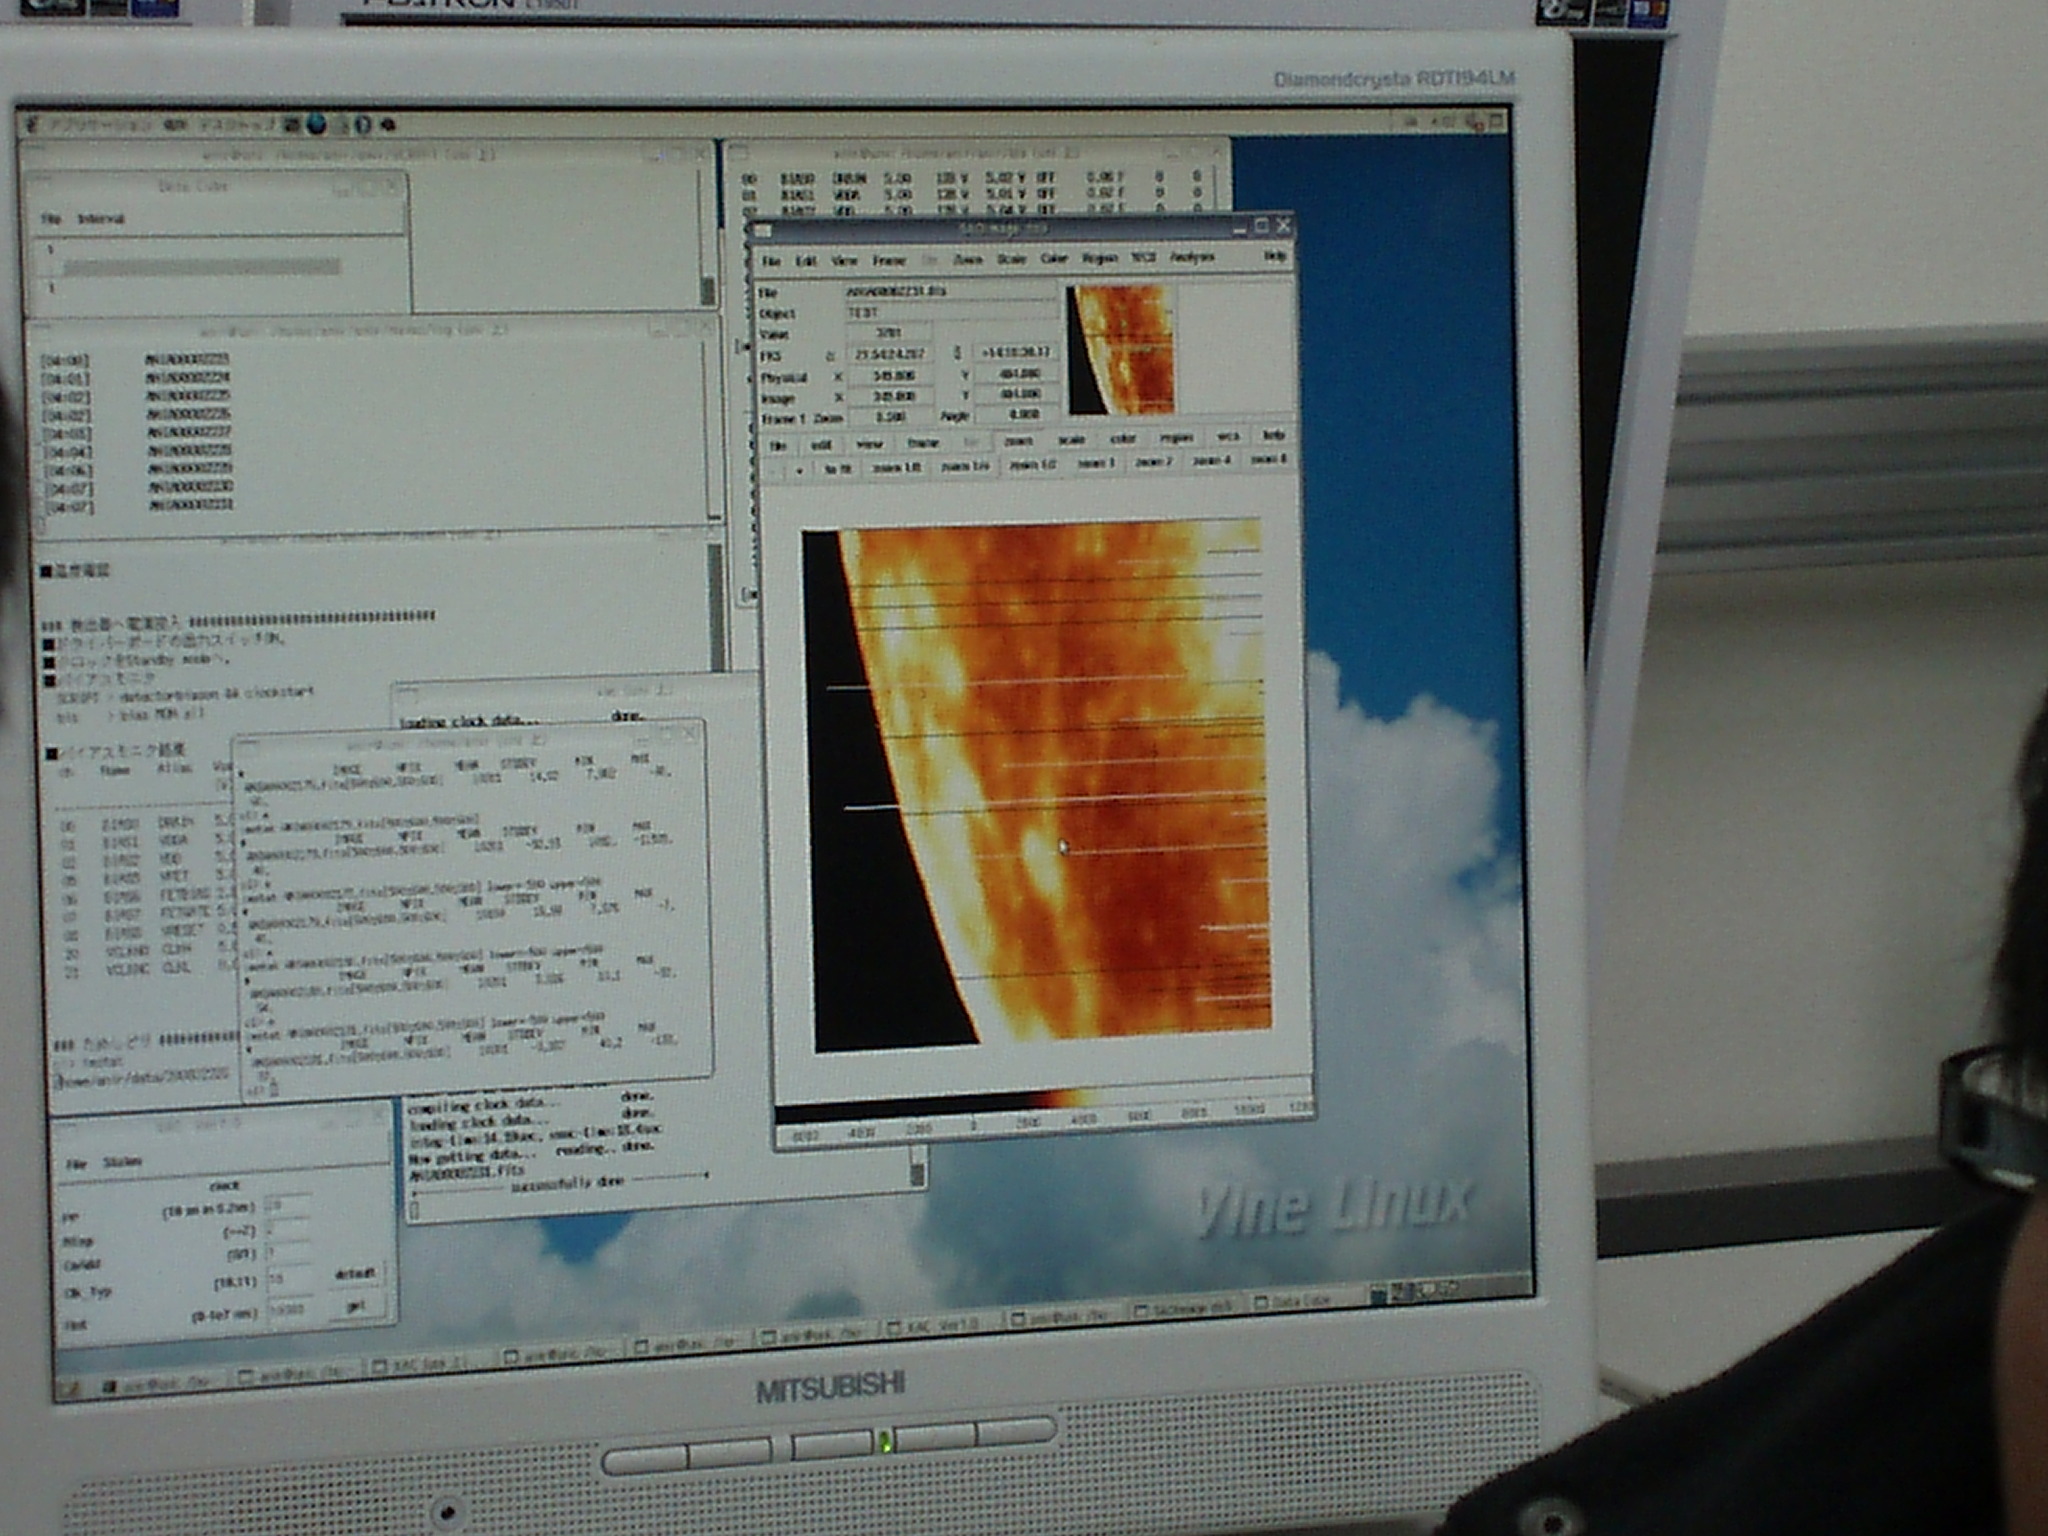Click 'zoom 2' button
This screenshot has height=1536, width=2048.
point(1153,462)
